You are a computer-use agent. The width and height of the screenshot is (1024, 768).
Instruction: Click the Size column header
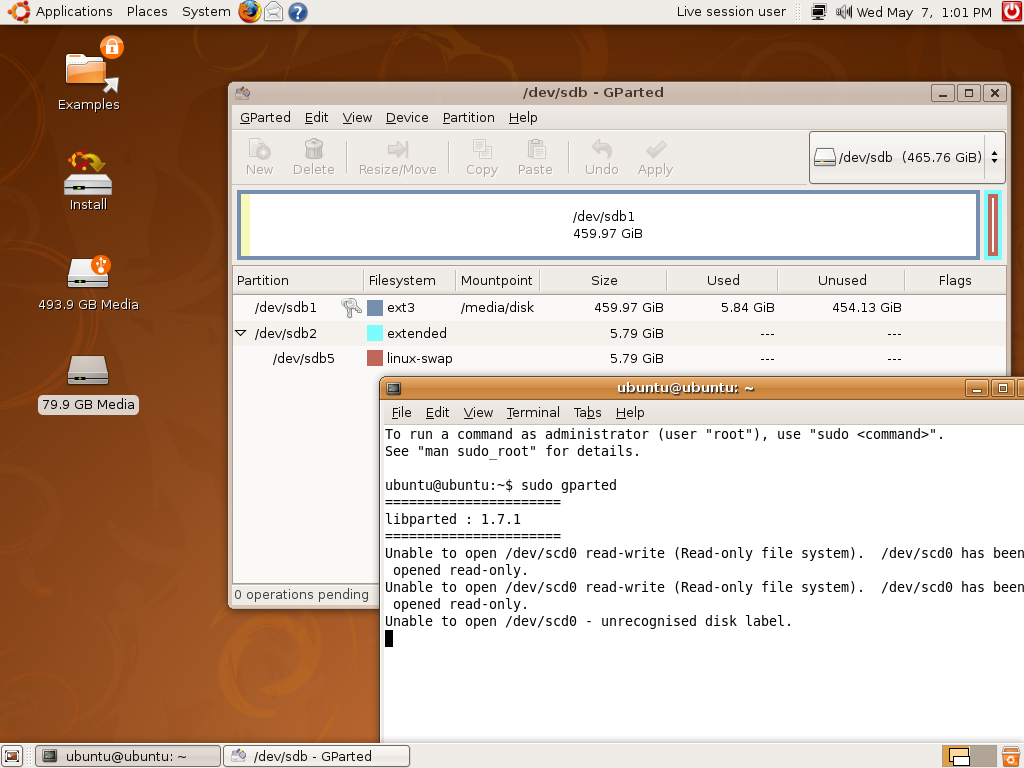click(x=603, y=280)
